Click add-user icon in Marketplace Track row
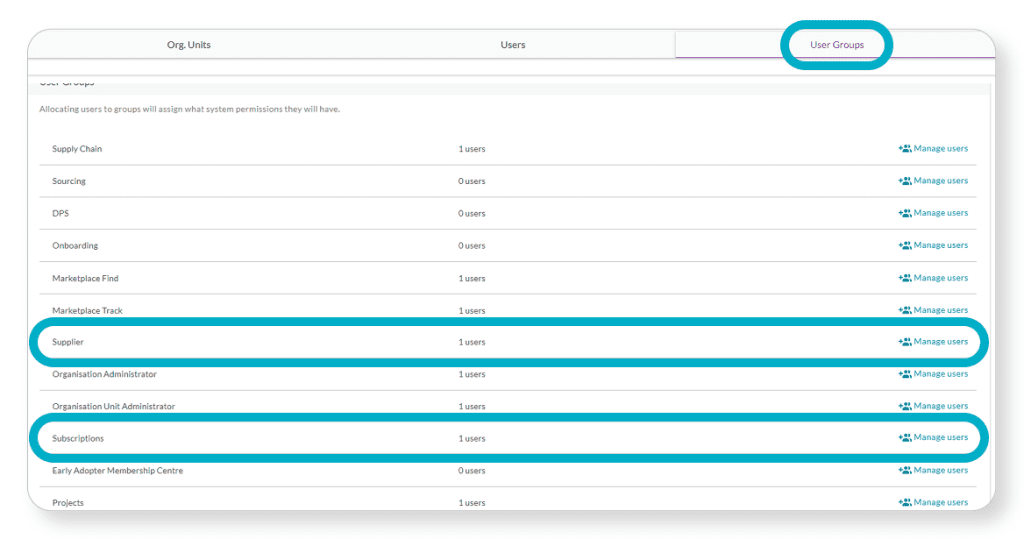1024x539 pixels. point(905,310)
